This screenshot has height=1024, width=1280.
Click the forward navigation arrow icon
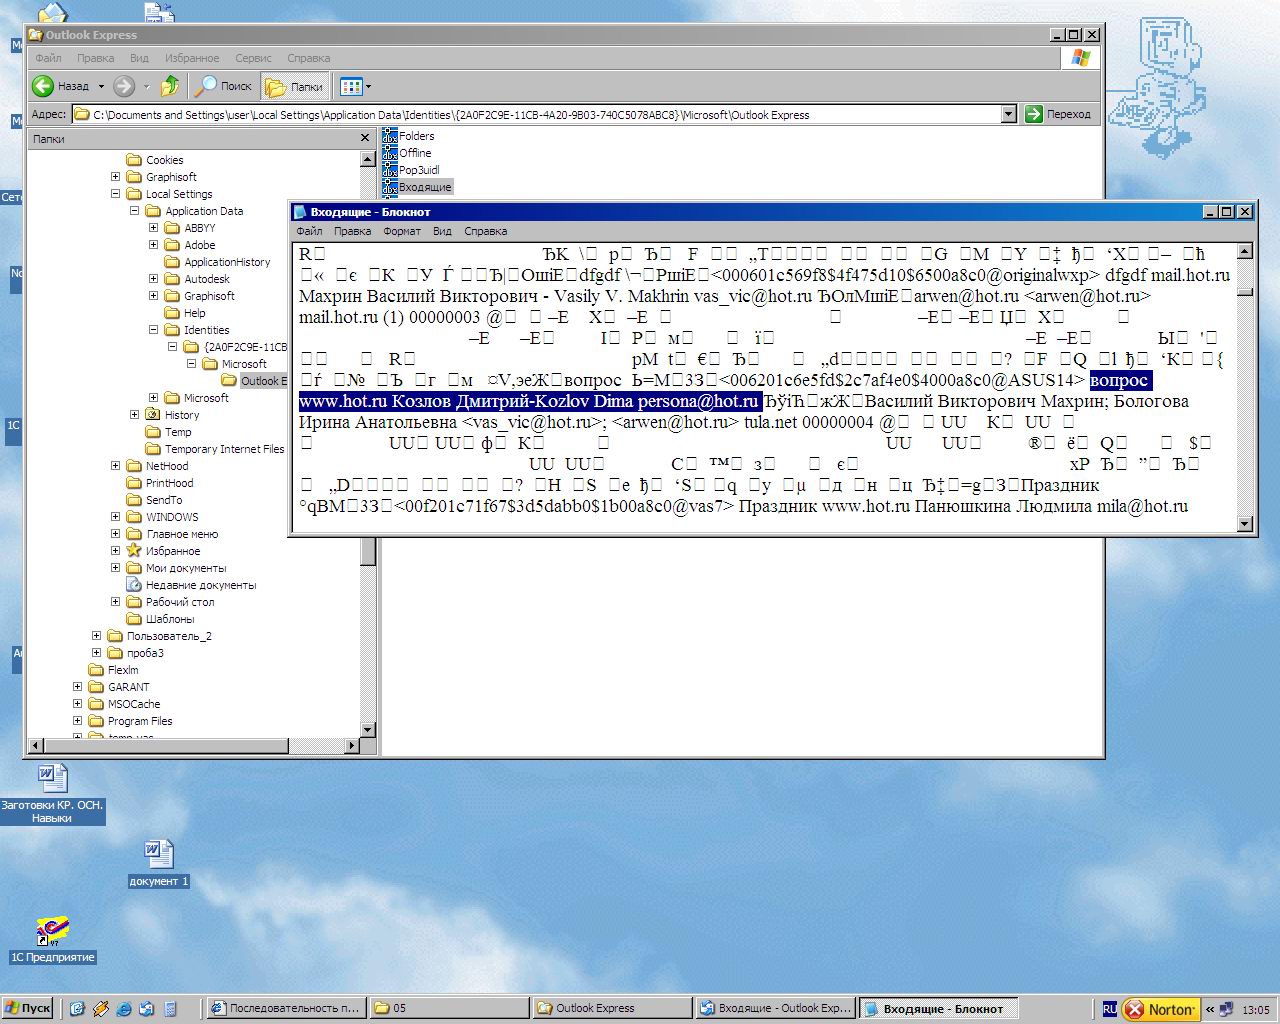pos(124,86)
